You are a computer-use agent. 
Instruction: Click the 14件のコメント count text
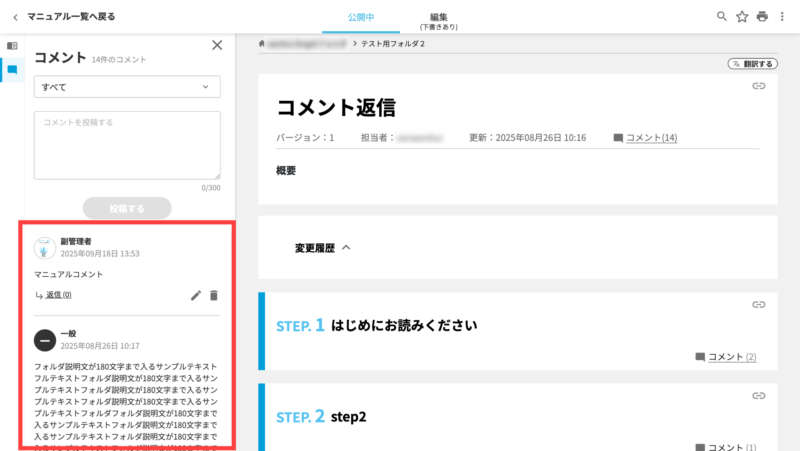[119, 60]
